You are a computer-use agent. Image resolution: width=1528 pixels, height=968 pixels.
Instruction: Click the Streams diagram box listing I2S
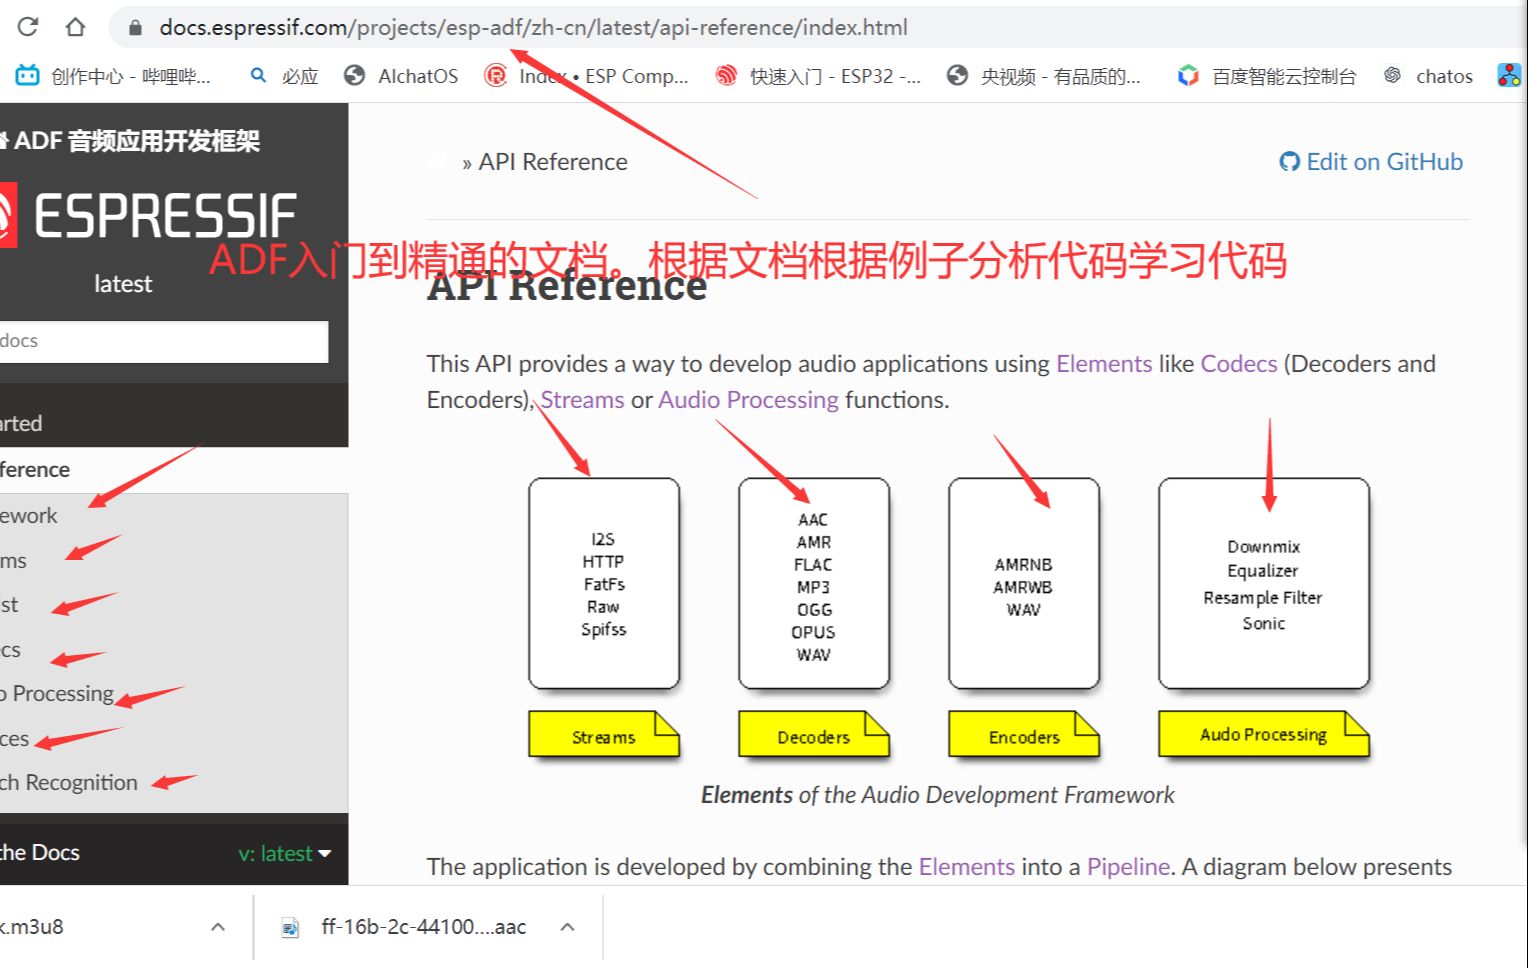pos(604,583)
